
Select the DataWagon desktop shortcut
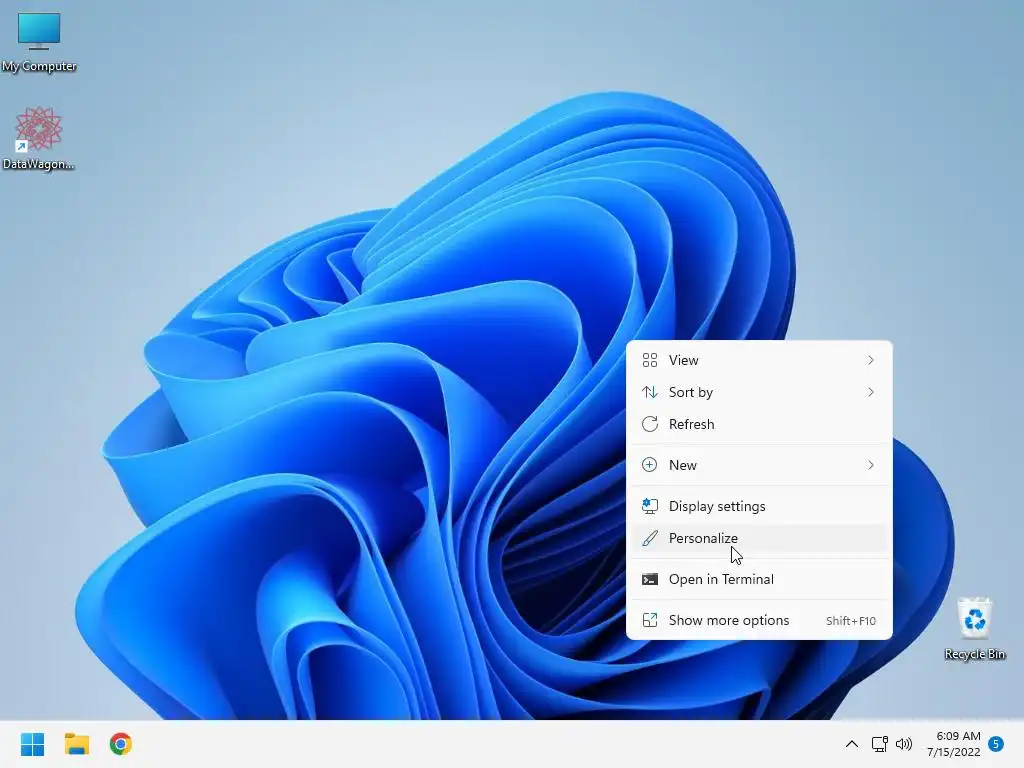(39, 138)
